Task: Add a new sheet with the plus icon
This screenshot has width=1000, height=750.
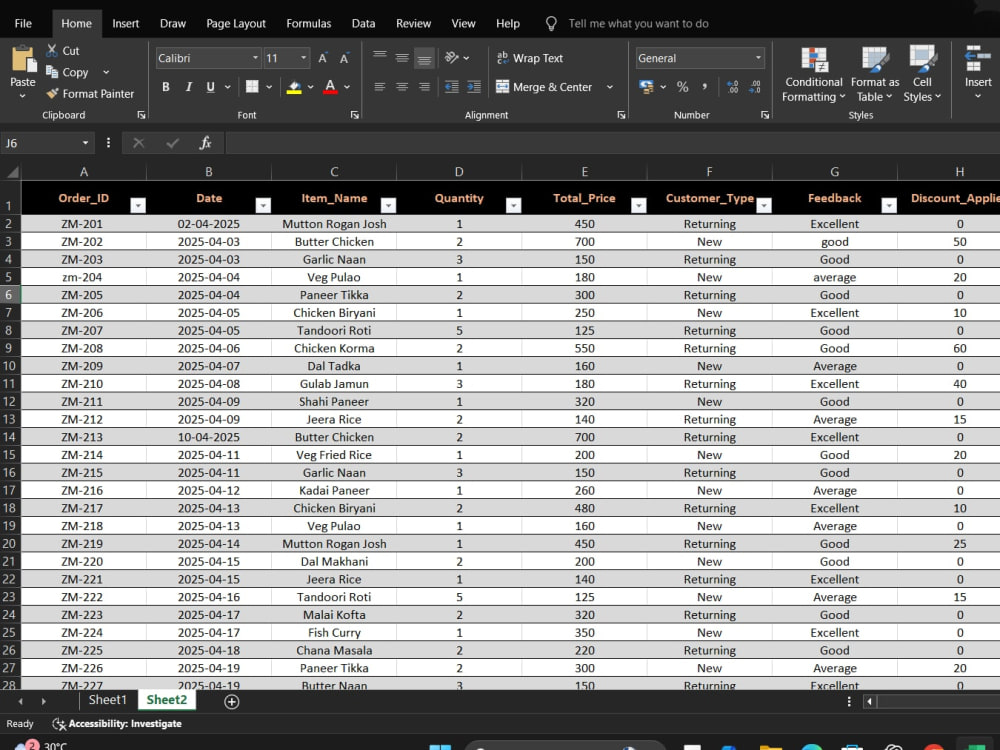Action: click(232, 702)
